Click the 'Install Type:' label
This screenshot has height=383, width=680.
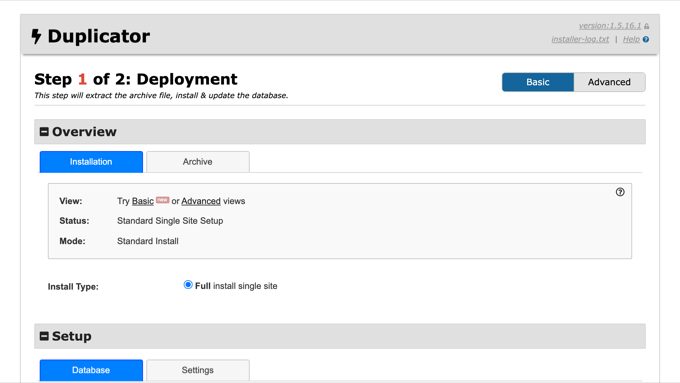coord(73,287)
